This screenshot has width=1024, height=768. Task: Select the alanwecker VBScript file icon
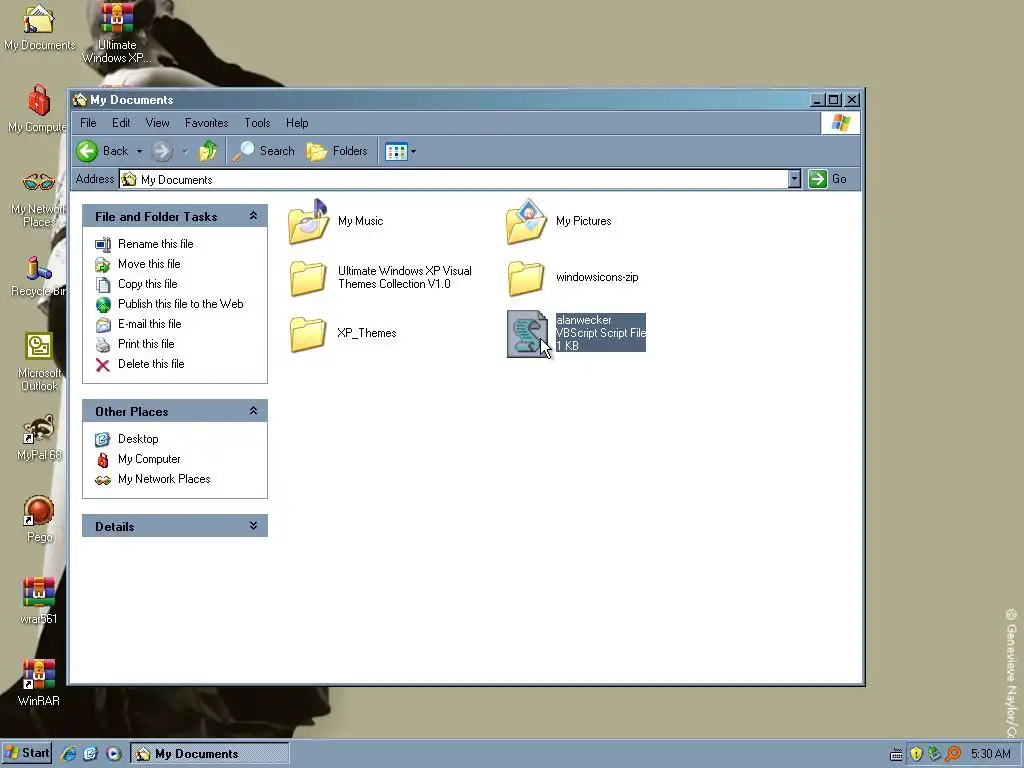click(528, 334)
